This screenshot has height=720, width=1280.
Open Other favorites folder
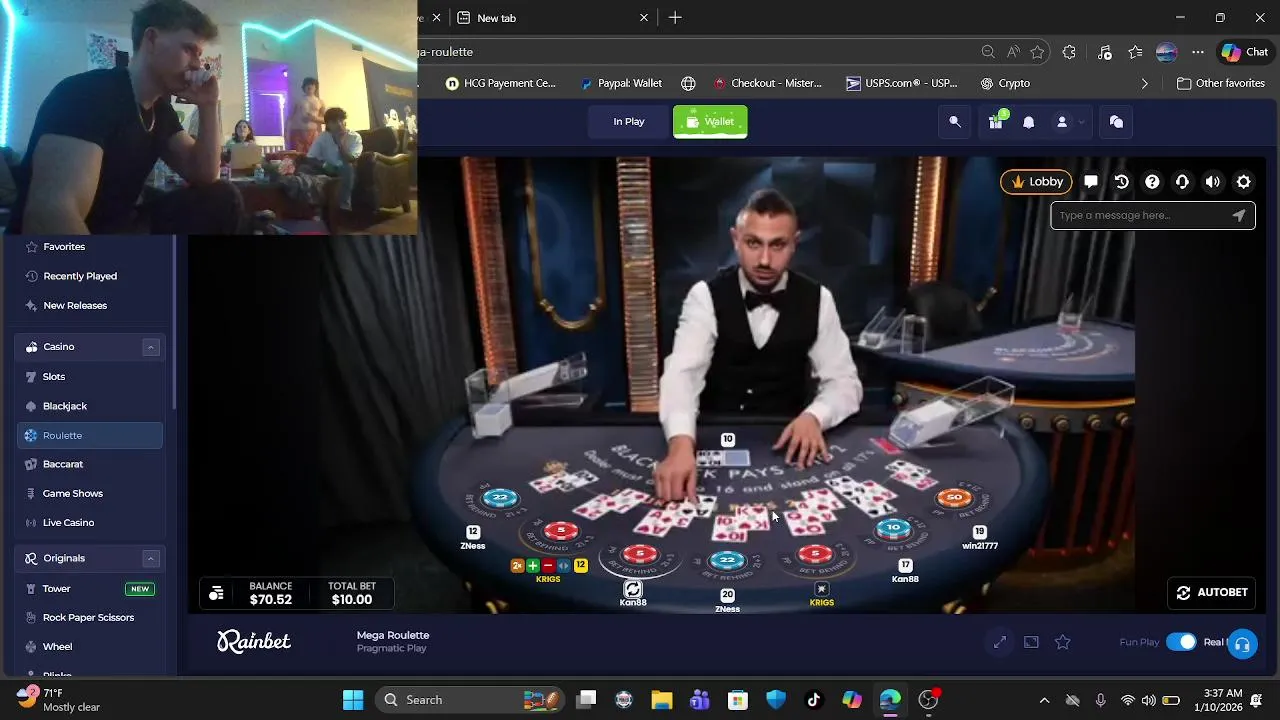1221,83
